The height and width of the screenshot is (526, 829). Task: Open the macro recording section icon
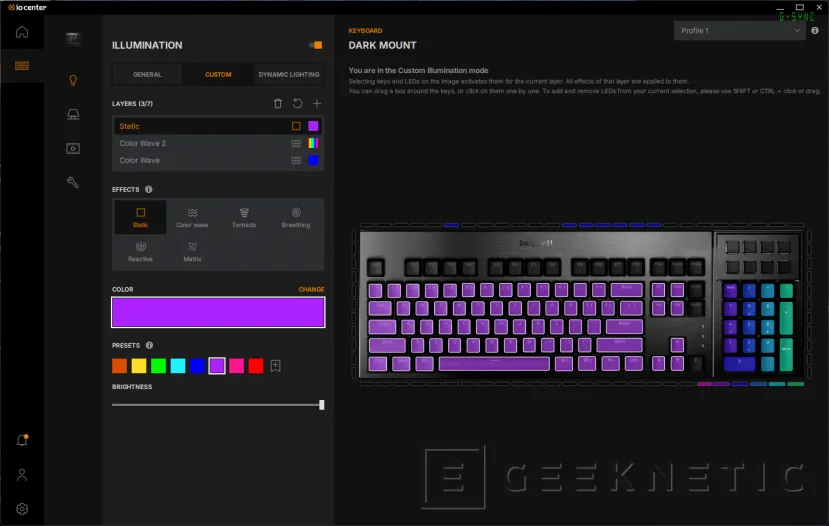pos(73,148)
